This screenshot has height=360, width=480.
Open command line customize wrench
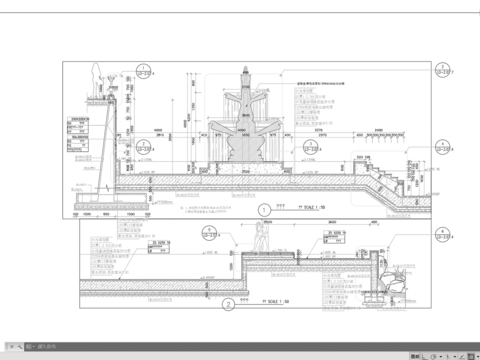pos(20,347)
